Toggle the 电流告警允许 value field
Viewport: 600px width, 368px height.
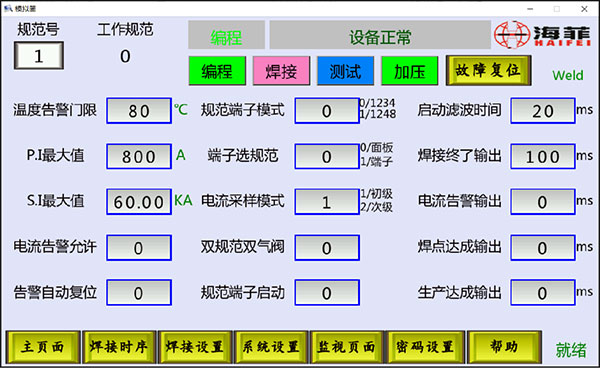click(139, 248)
